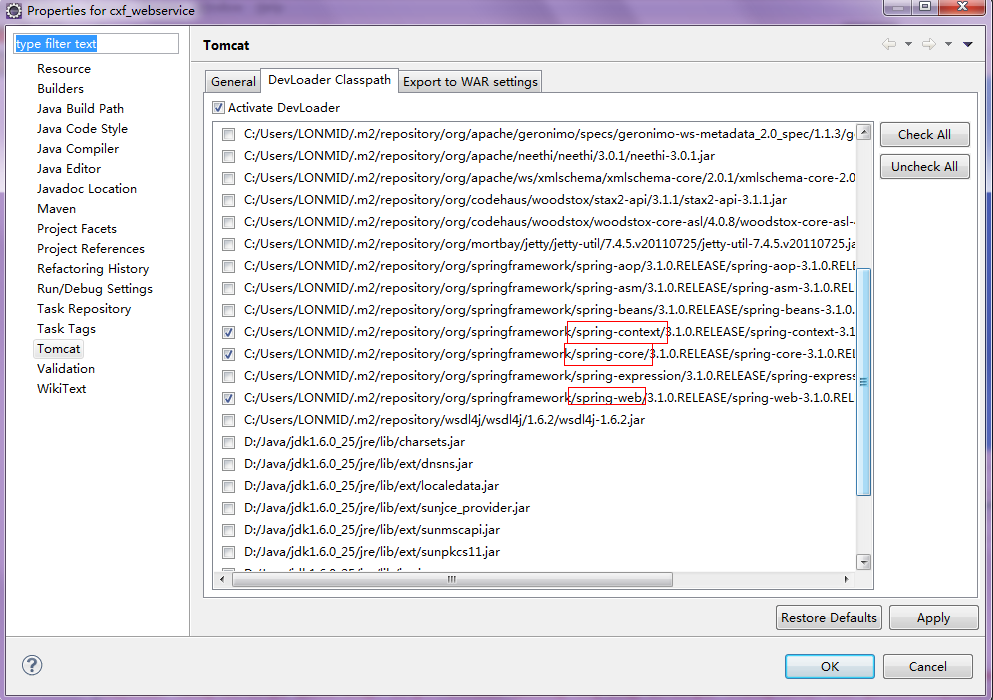Check the neethi-3.0.1.jar checkbox

[x=229, y=156]
